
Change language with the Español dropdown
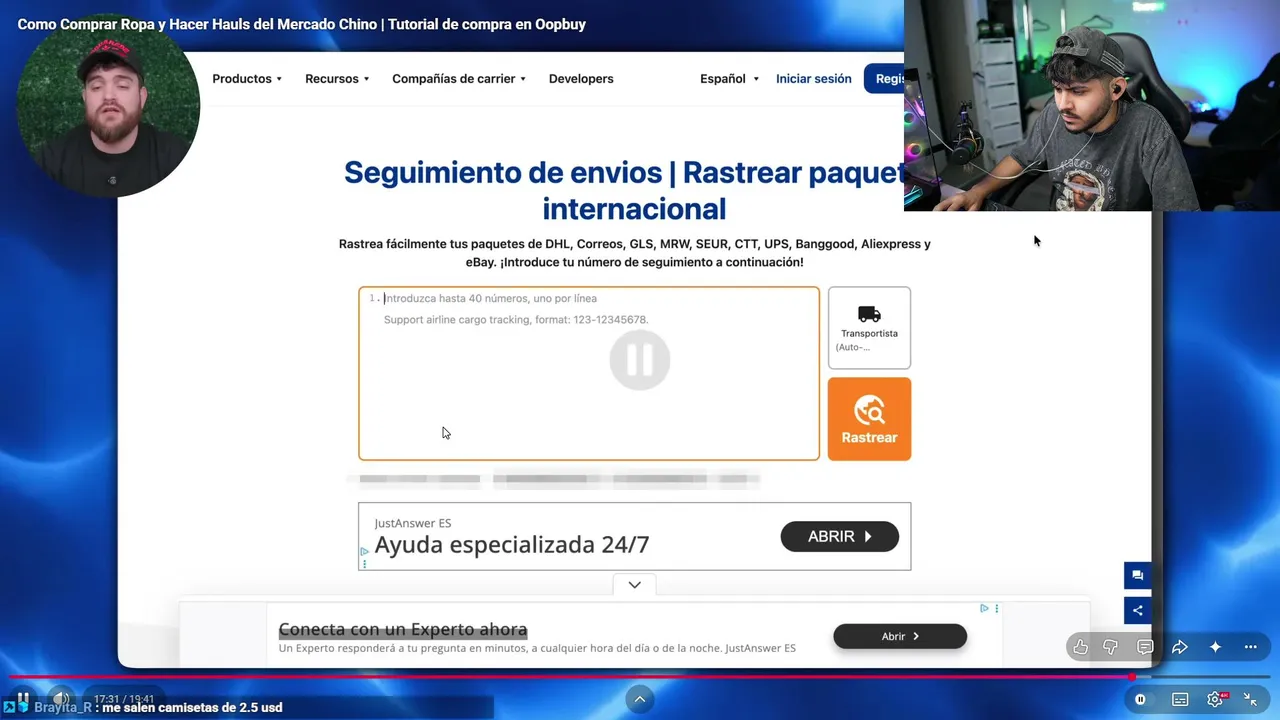tap(729, 79)
